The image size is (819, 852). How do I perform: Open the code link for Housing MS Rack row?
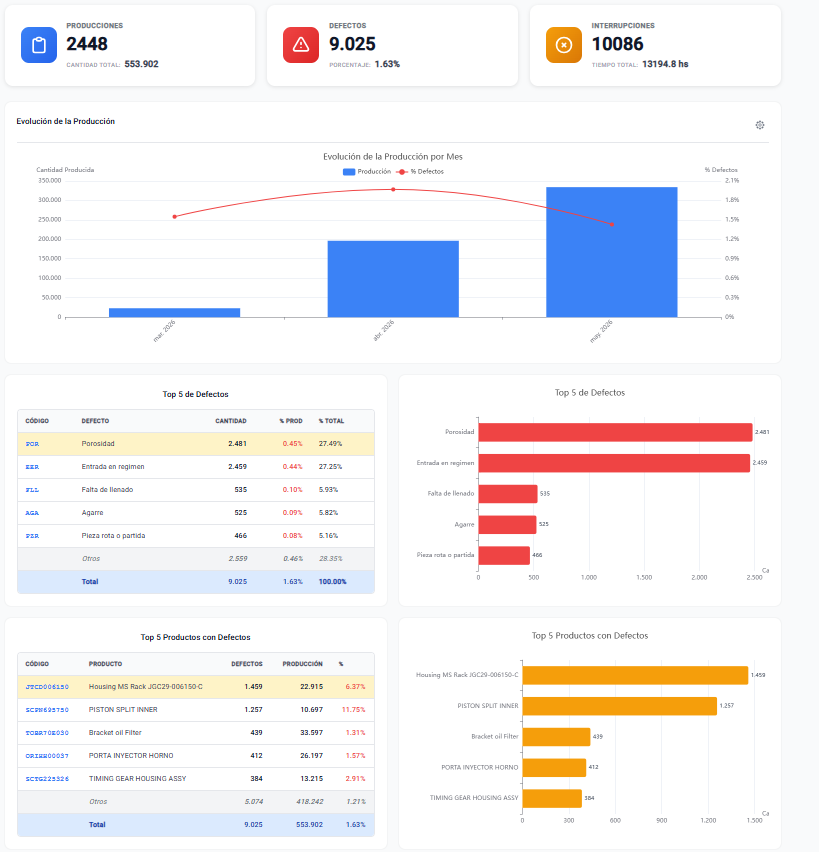pyautogui.click(x=47, y=687)
